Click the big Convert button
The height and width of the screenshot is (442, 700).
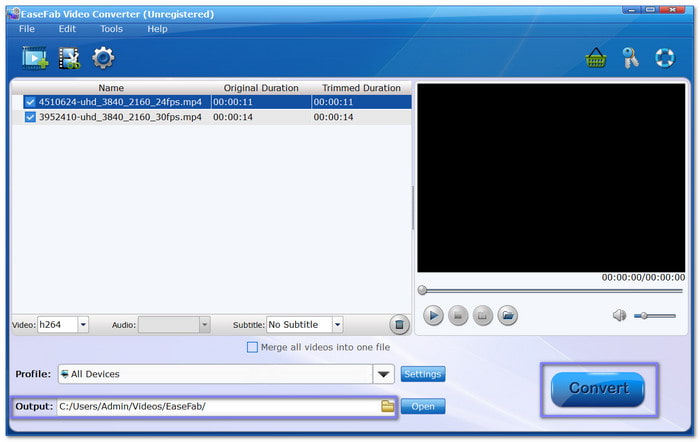click(598, 389)
